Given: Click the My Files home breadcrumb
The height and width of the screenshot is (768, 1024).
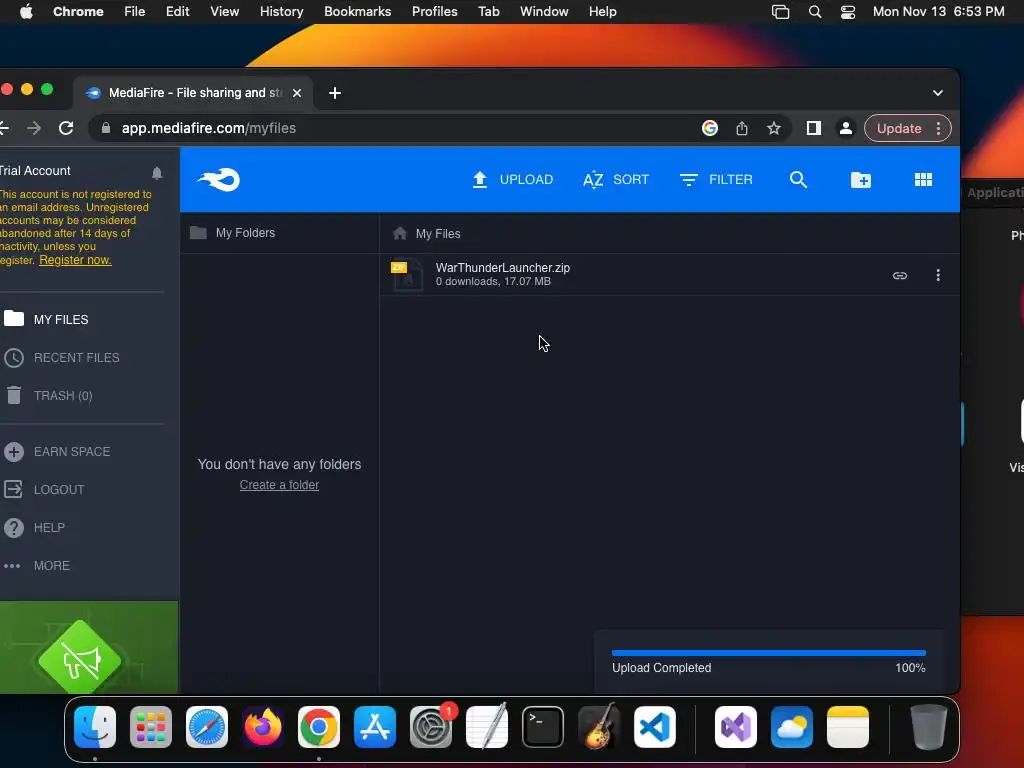Looking at the screenshot, I should [x=426, y=234].
